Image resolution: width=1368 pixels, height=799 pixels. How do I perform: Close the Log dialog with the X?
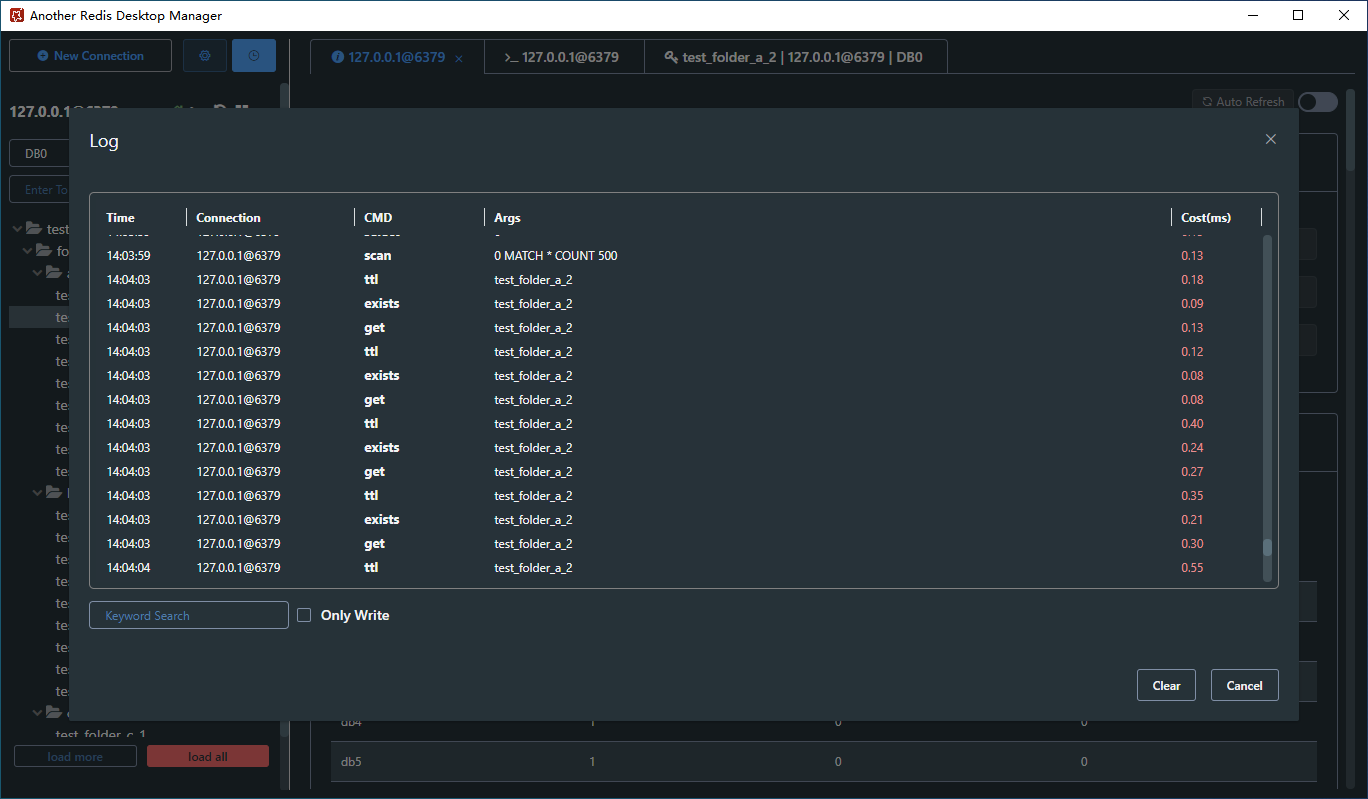click(x=1271, y=139)
